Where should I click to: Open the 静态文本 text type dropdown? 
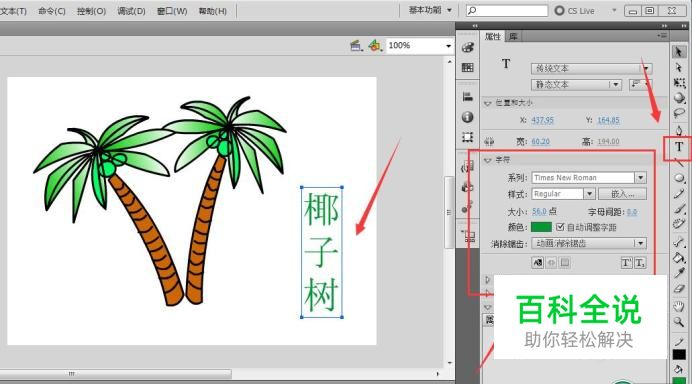coord(576,84)
